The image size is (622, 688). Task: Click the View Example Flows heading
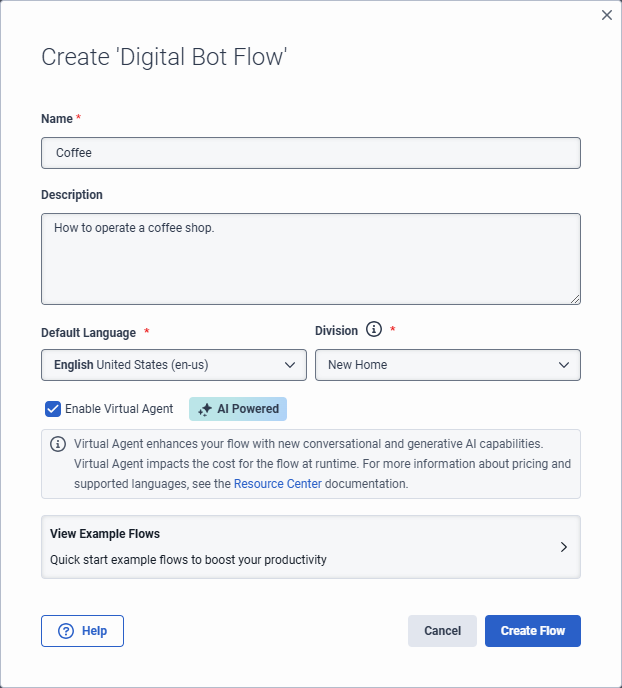click(105, 534)
